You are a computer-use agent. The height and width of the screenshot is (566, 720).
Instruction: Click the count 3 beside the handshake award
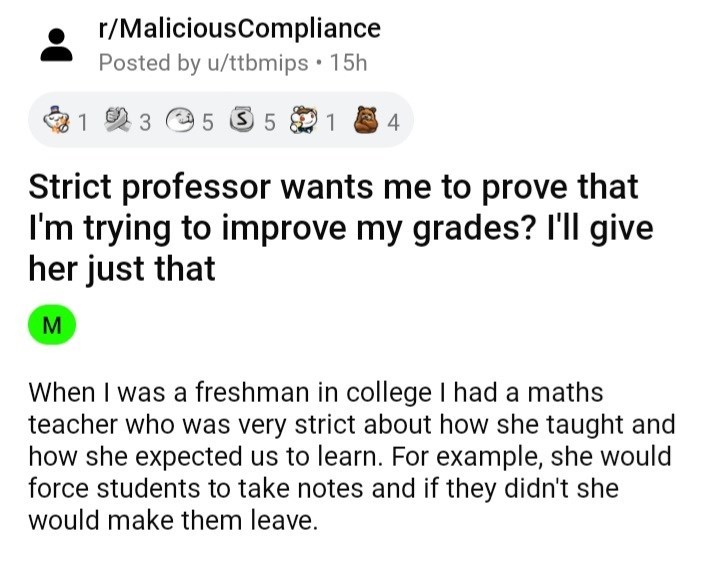tap(145, 124)
